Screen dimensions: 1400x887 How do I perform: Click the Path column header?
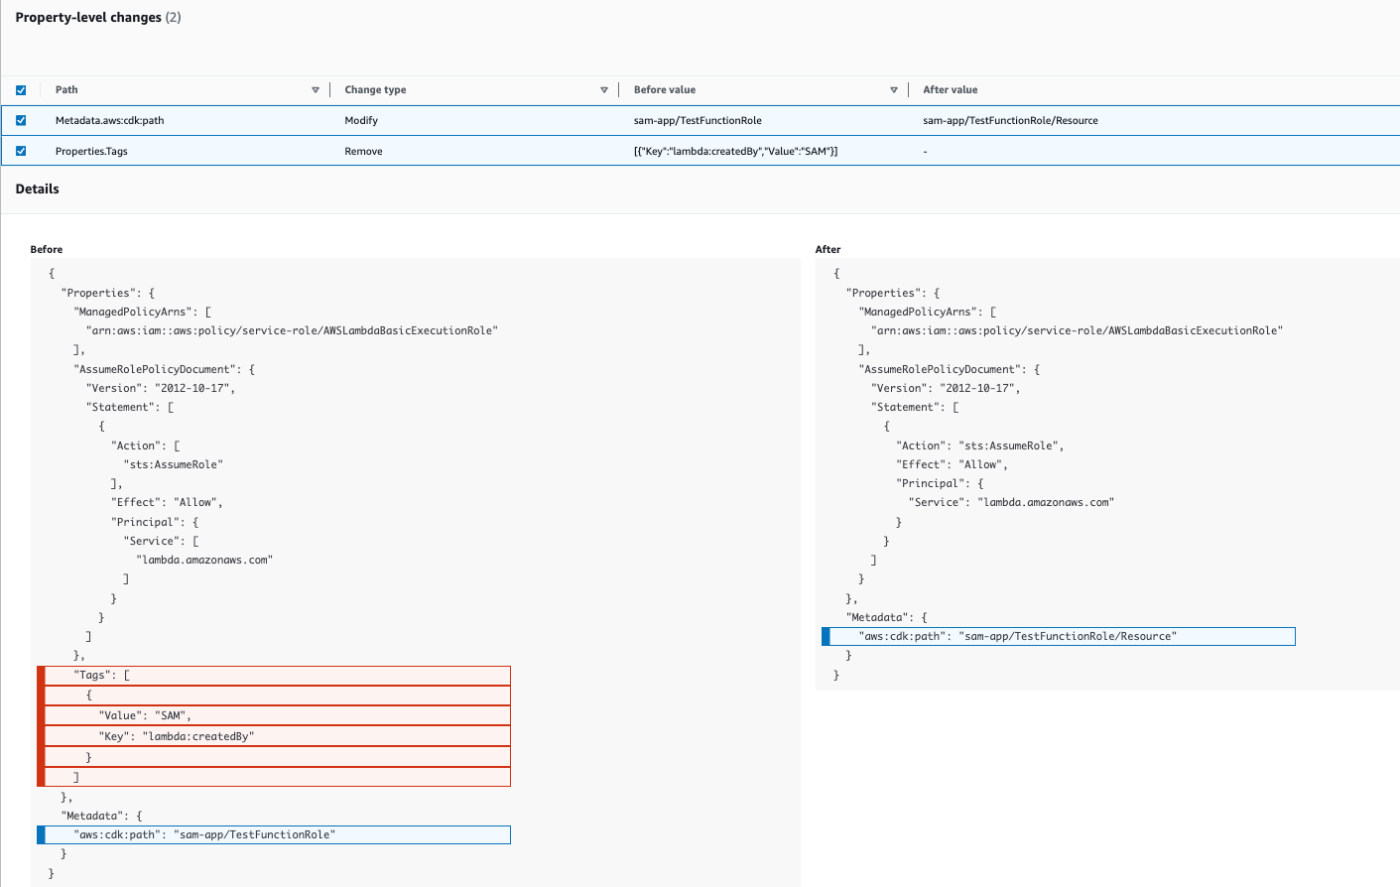(x=67, y=90)
